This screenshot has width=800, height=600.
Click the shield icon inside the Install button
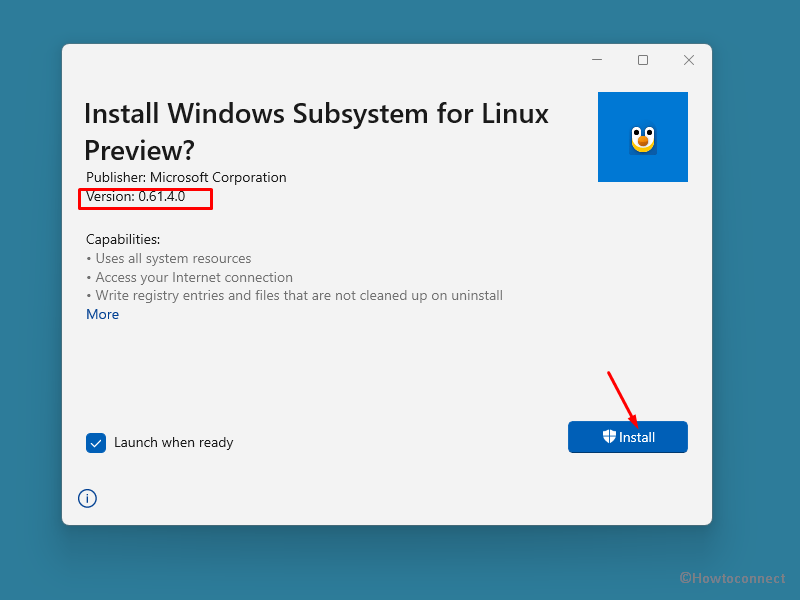tap(607, 437)
